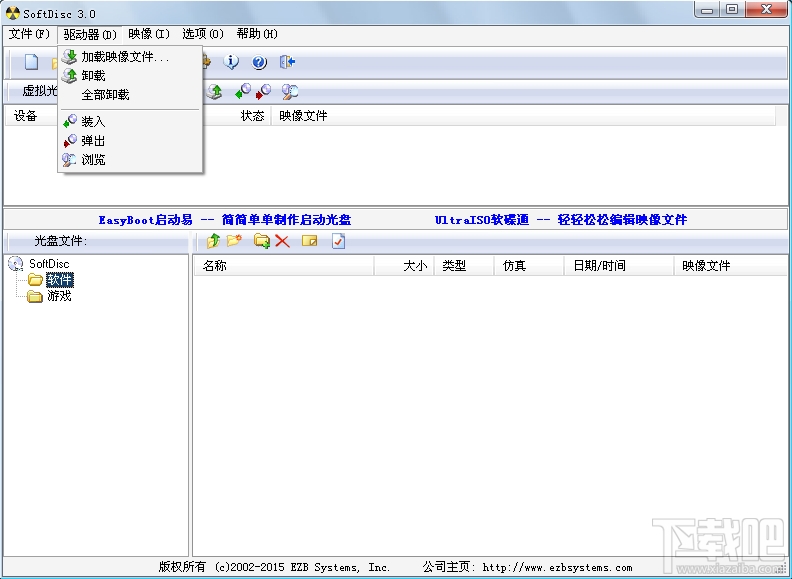Image resolution: width=792 pixels, height=579 pixels.
Task: Open the 映像(I) menu
Action: tap(149, 34)
